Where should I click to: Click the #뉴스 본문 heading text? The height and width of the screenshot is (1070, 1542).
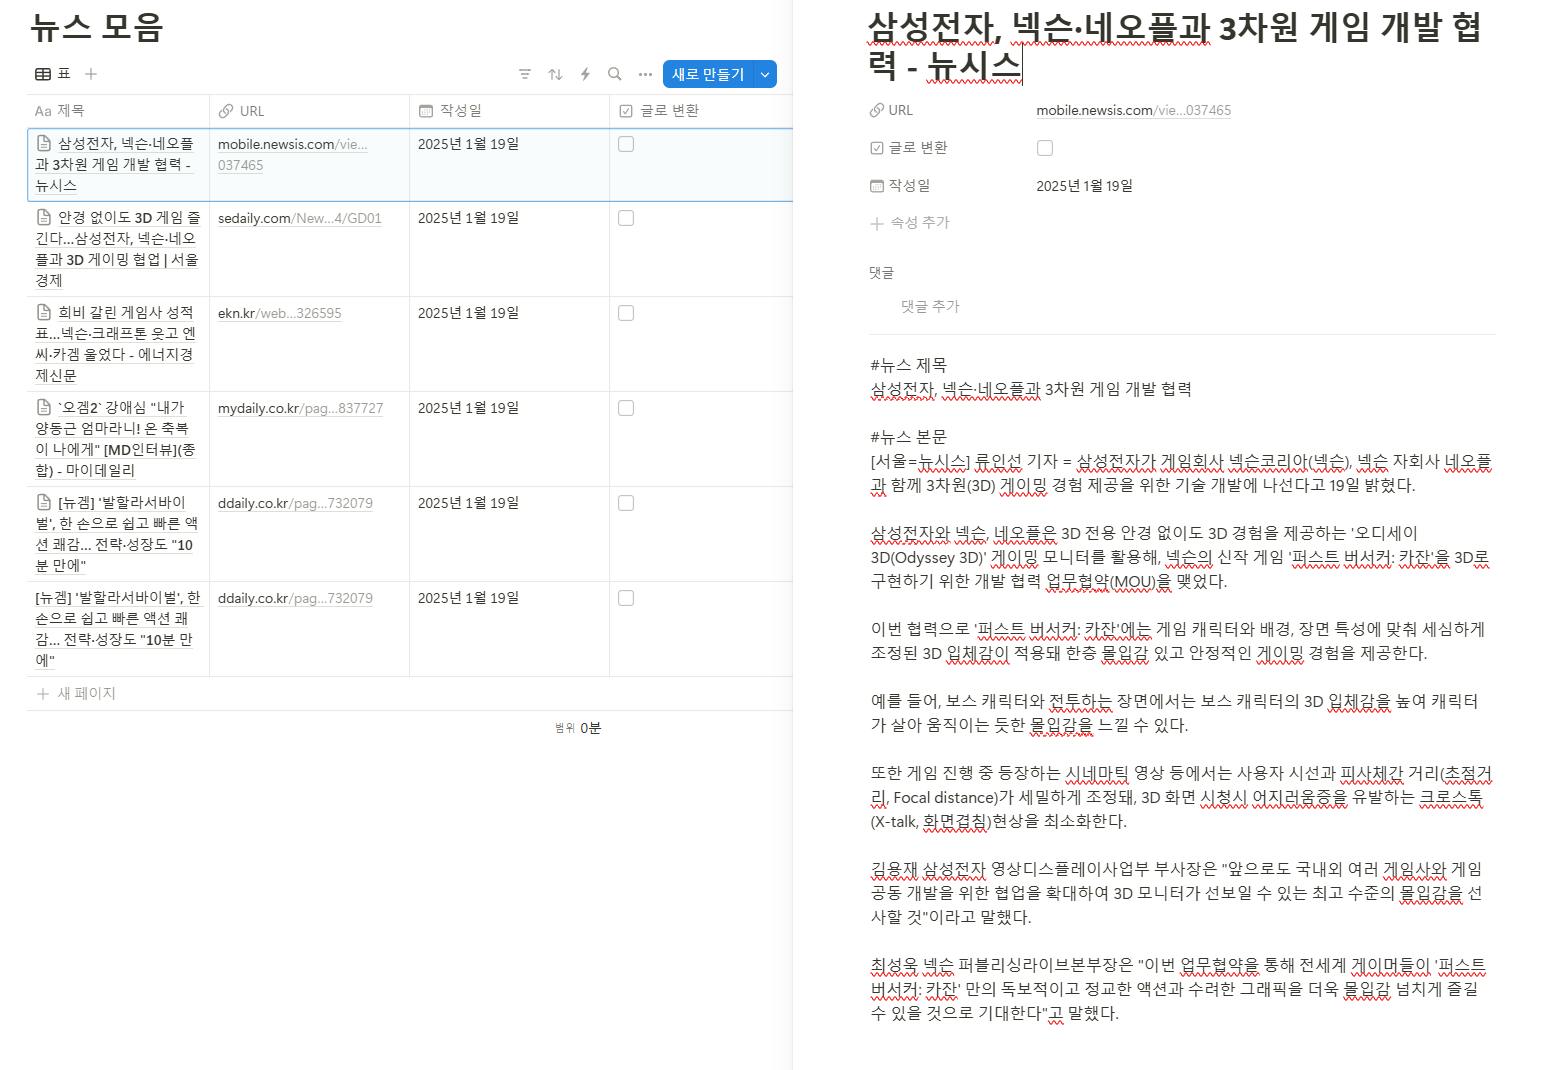click(x=908, y=437)
